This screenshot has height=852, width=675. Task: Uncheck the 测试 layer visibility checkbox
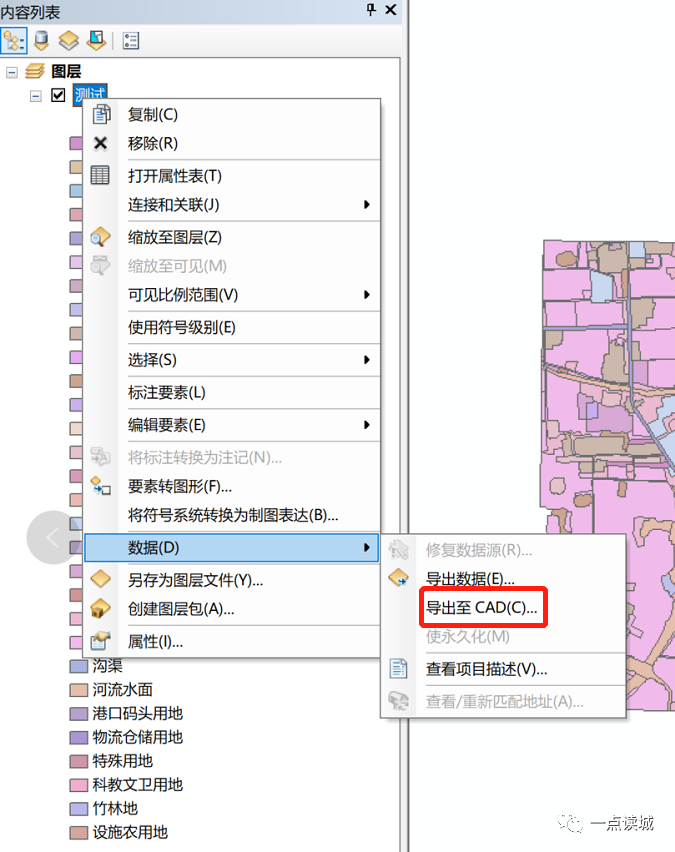(x=58, y=96)
